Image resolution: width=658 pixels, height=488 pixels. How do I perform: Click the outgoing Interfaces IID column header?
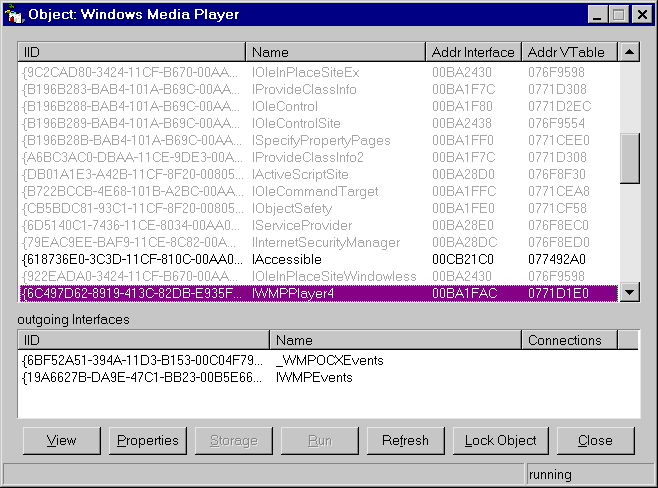click(x=144, y=340)
